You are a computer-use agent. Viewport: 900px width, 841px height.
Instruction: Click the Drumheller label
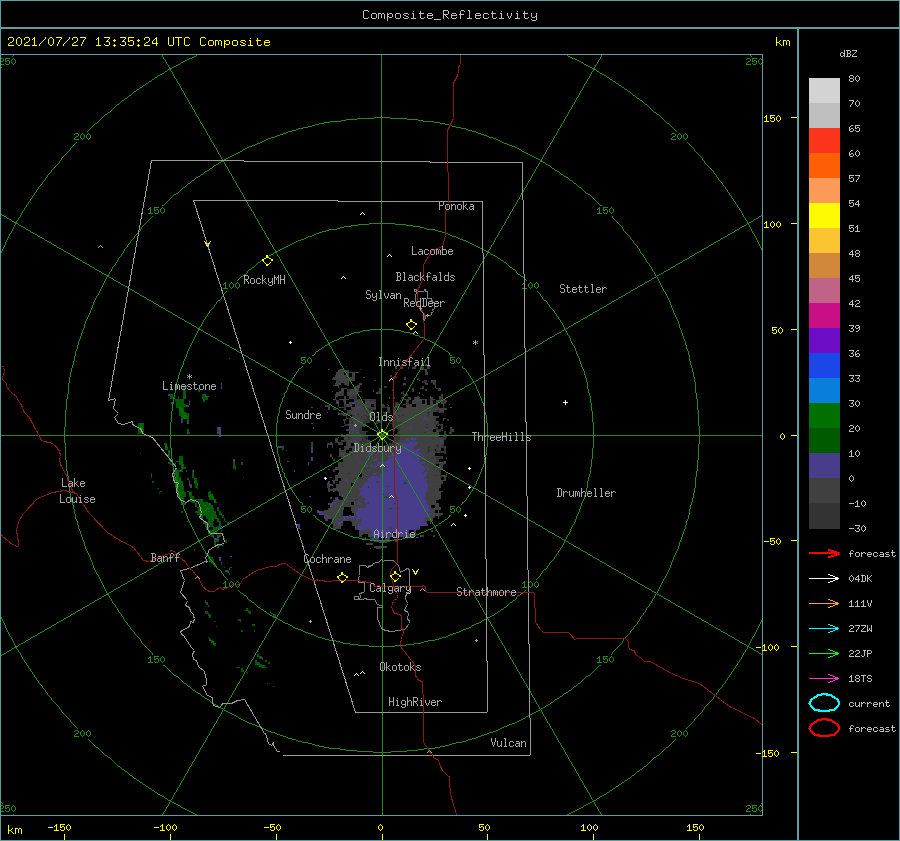[x=586, y=493]
